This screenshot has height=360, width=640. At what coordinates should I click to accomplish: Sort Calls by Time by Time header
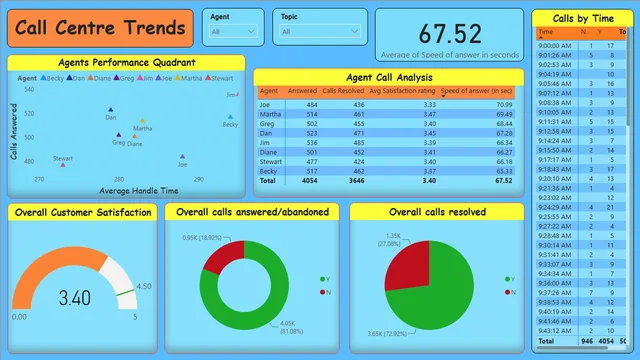point(545,32)
